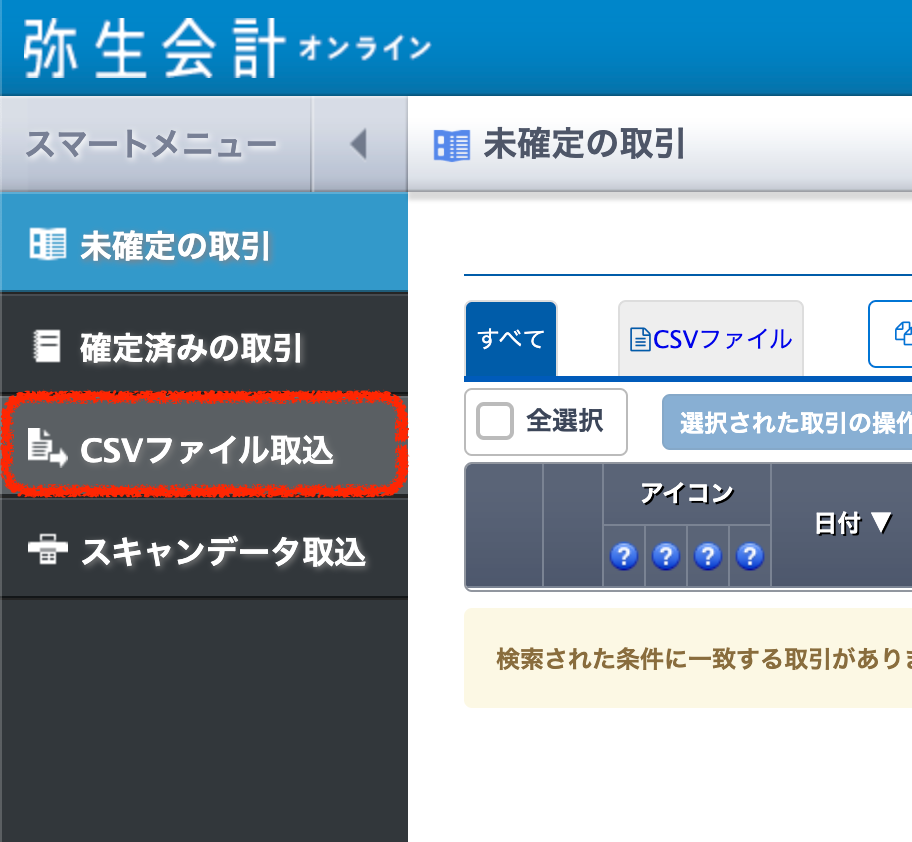Image resolution: width=912 pixels, height=842 pixels.
Task: Click the third blue question mark icon
Action: coord(707,556)
